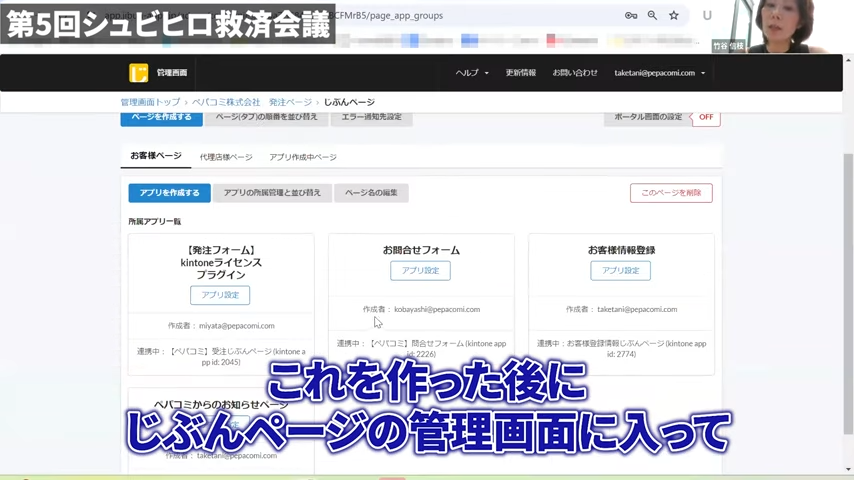Click creator text kobayashi@pepacomi.com
This screenshot has width=854, height=480.
click(x=437, y=309)
